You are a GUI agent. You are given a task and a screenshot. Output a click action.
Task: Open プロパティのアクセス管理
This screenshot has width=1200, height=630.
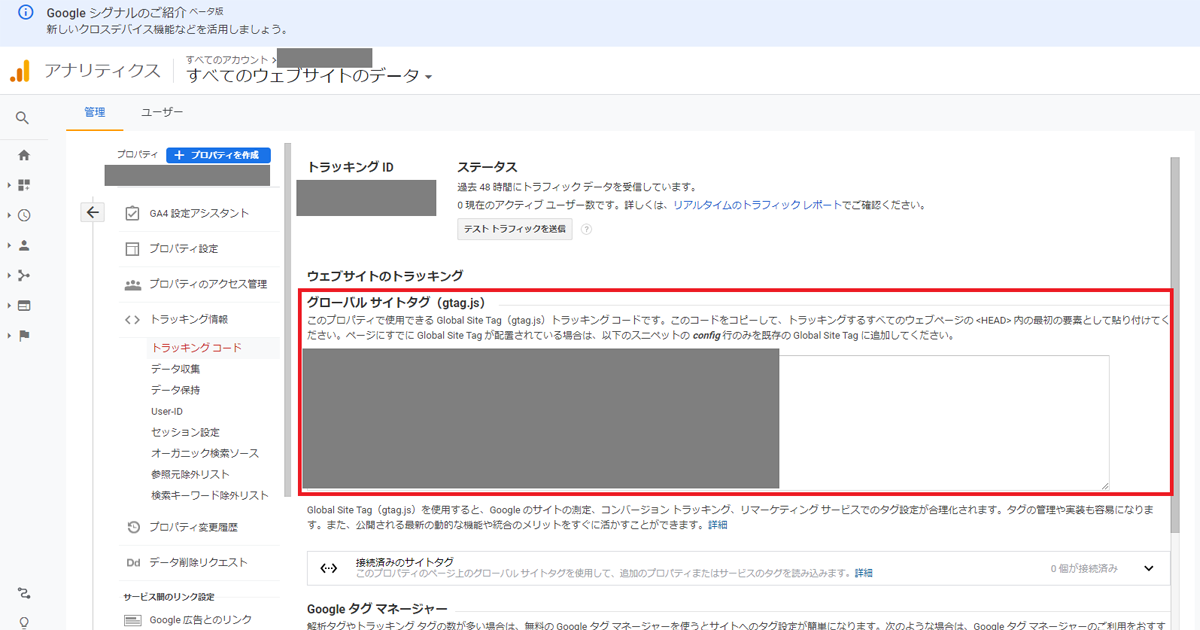coord(195,284)
